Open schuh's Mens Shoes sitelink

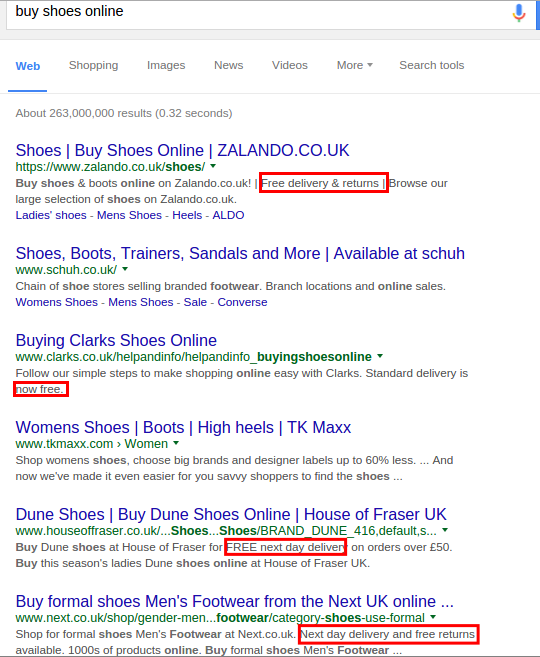(x=140, y=302)
